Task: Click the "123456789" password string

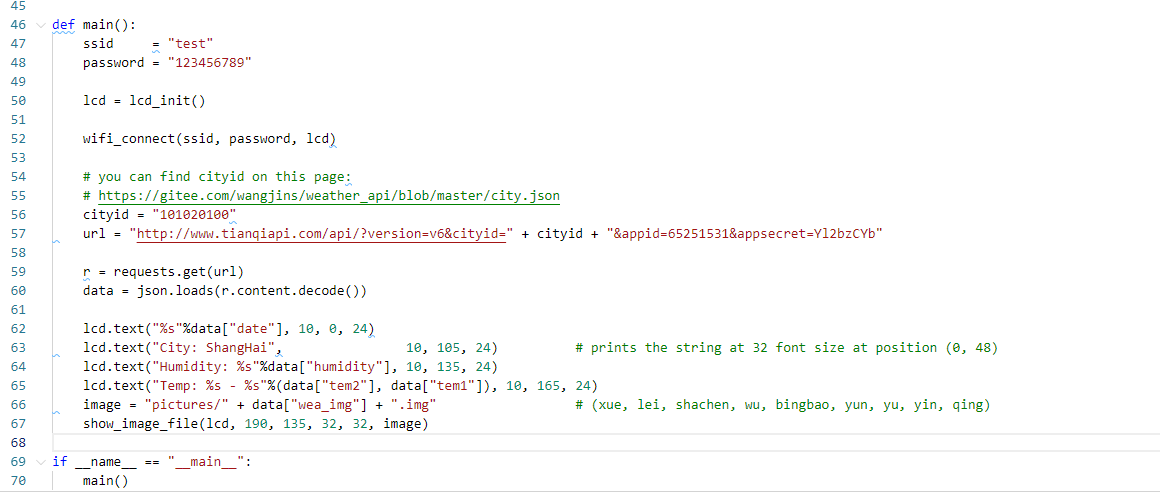Action: tap(210, 63)
